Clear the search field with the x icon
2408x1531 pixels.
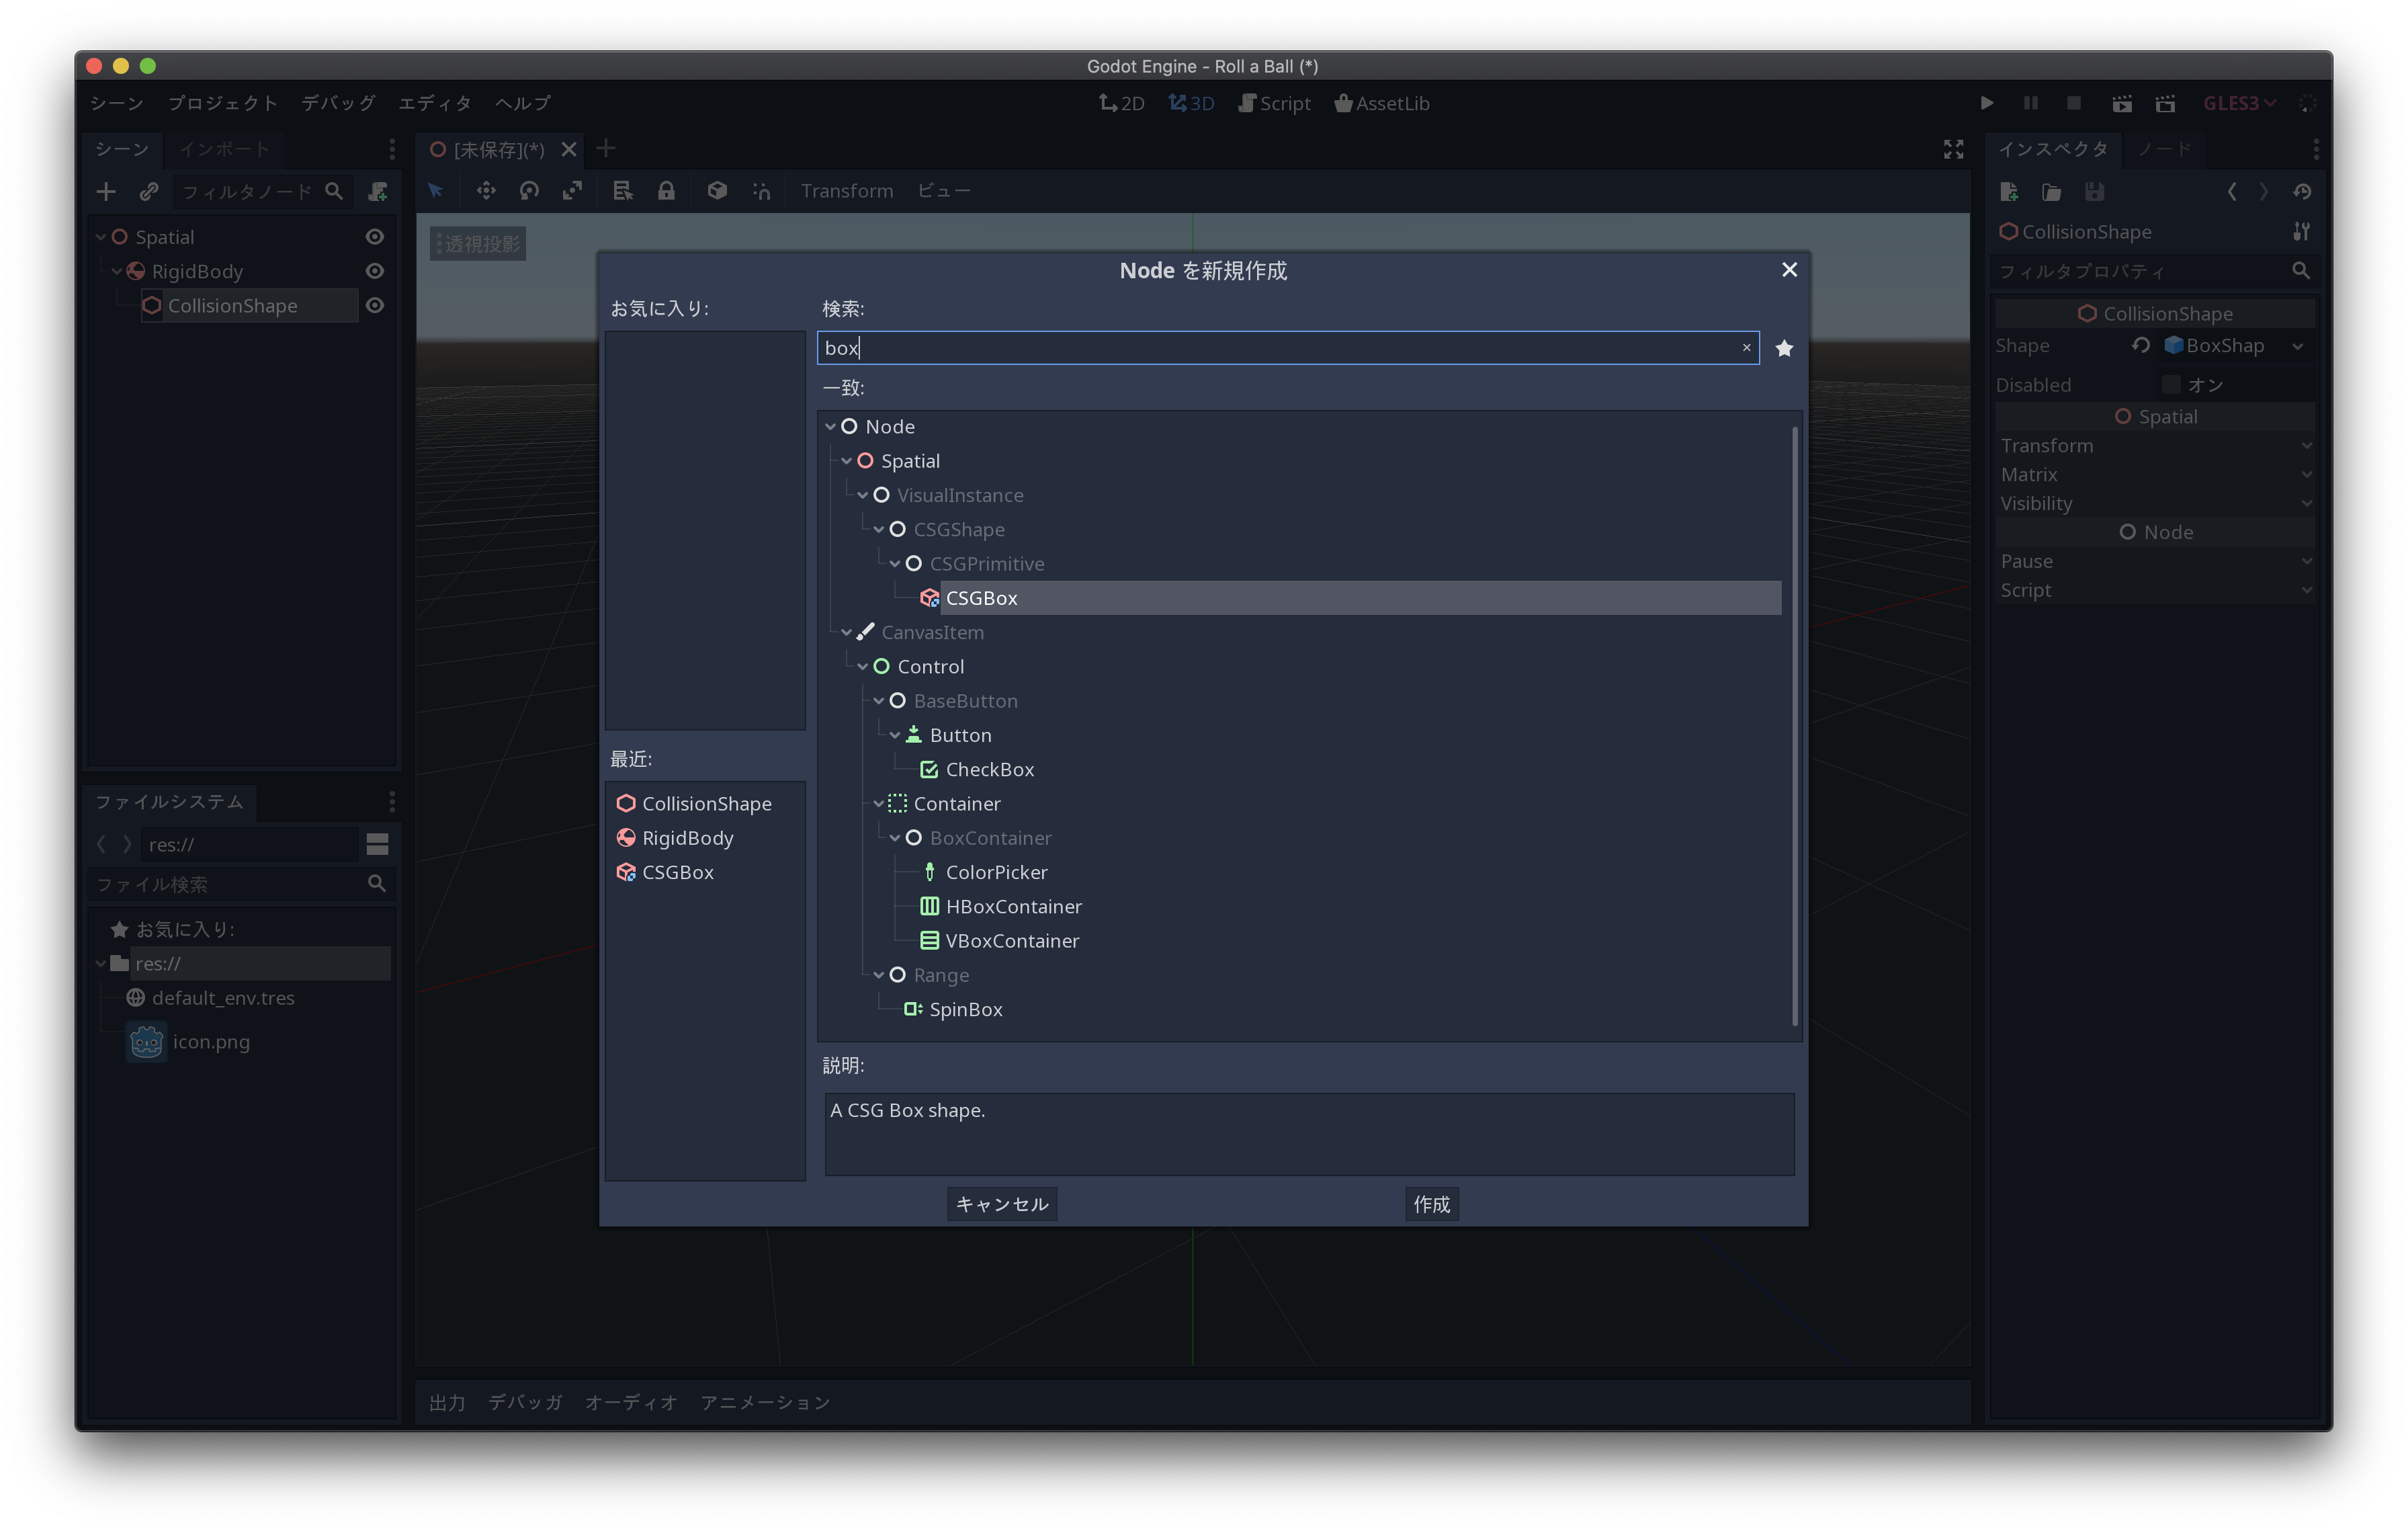pyautogui.click(x=1746, y=348)
